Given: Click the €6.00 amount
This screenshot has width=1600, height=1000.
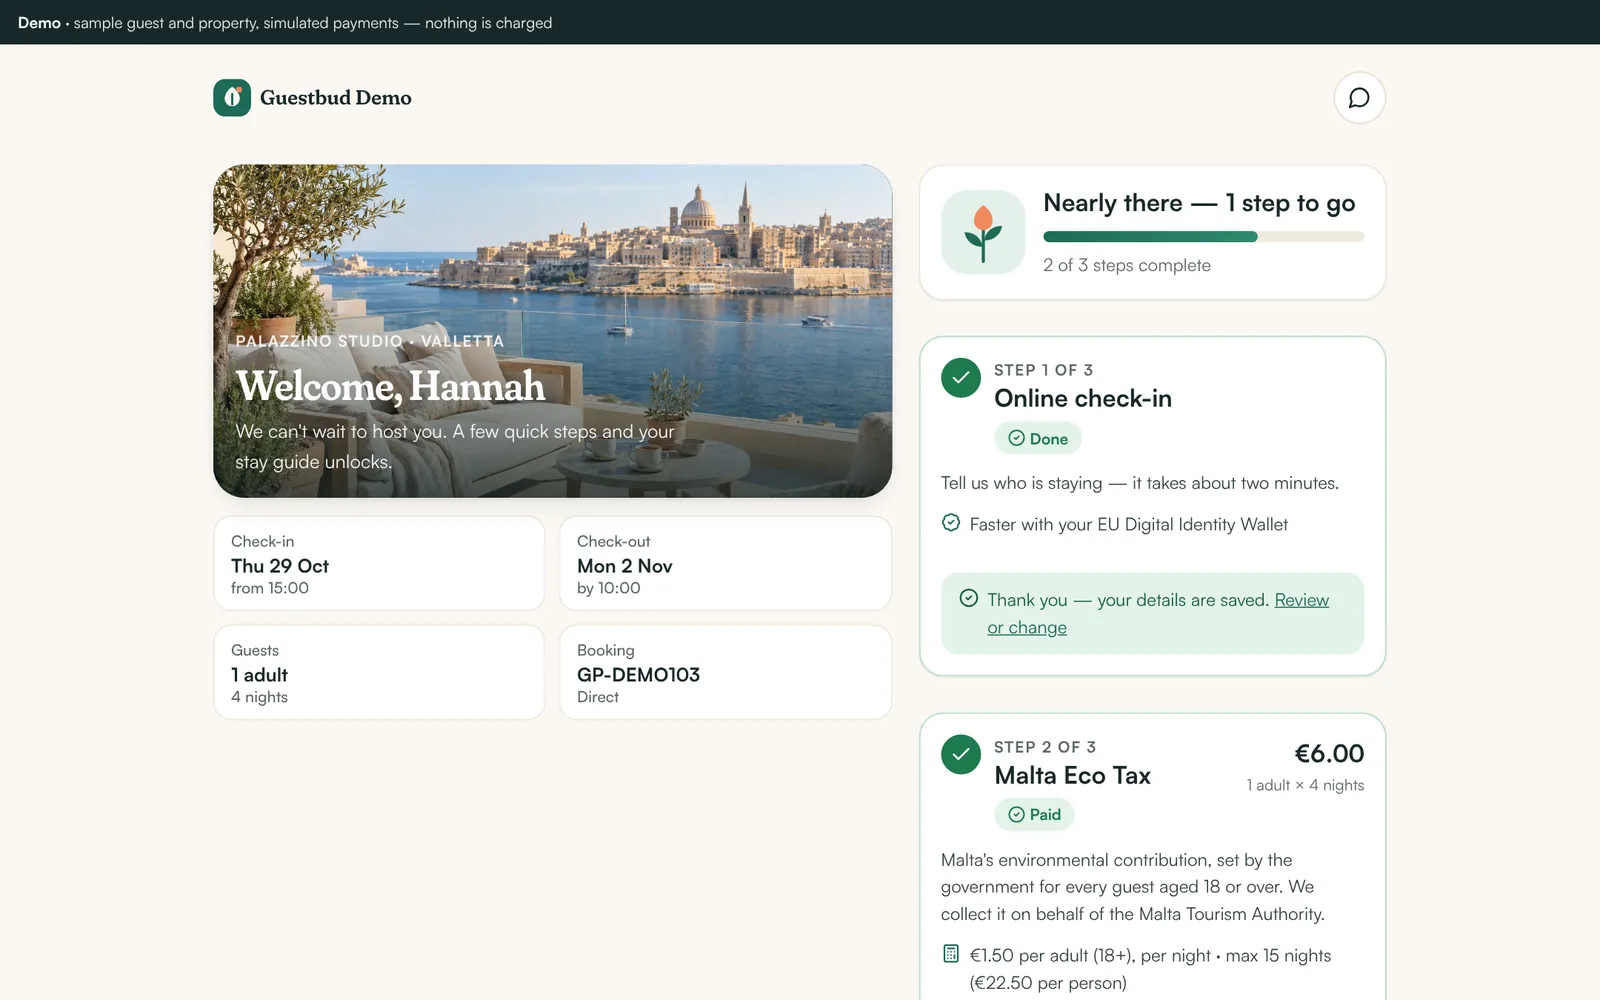Looking at the screenshot, I should point(1329,753).
